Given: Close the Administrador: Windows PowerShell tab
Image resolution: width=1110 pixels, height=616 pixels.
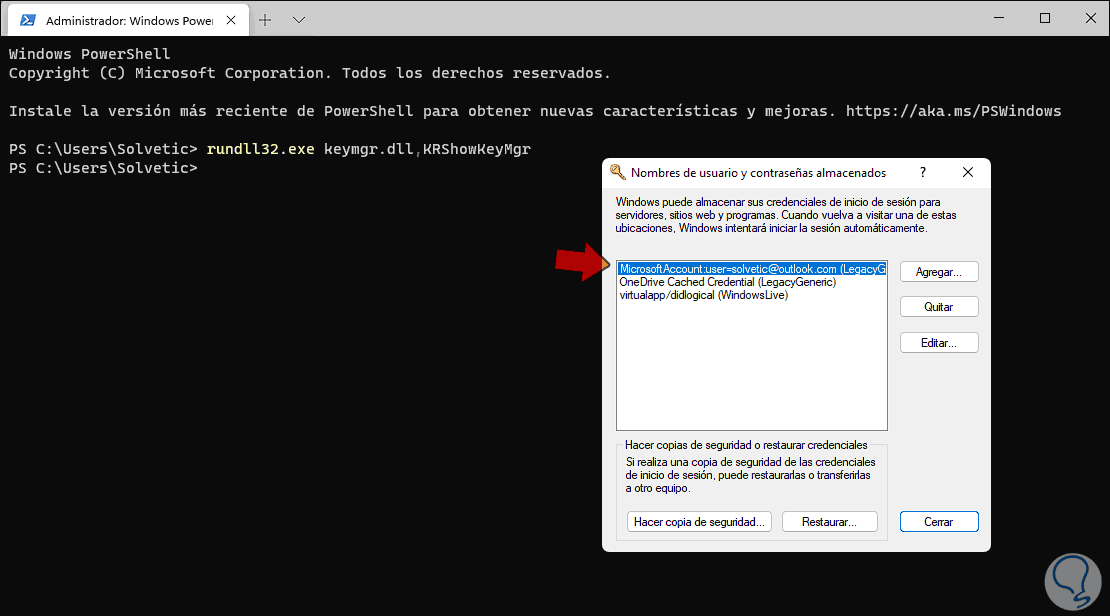Looking at the screenshot, I should (x=231, y=21).
